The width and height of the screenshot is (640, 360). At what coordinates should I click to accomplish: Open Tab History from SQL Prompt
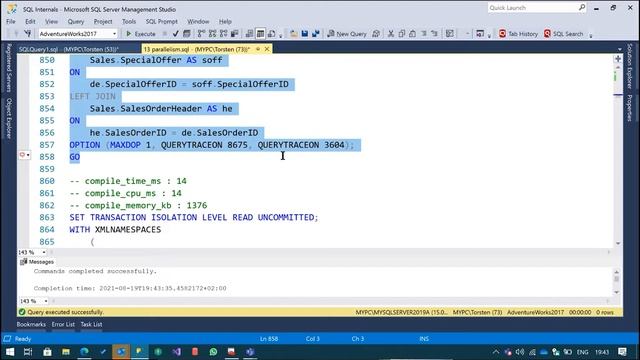coord(518,34)
